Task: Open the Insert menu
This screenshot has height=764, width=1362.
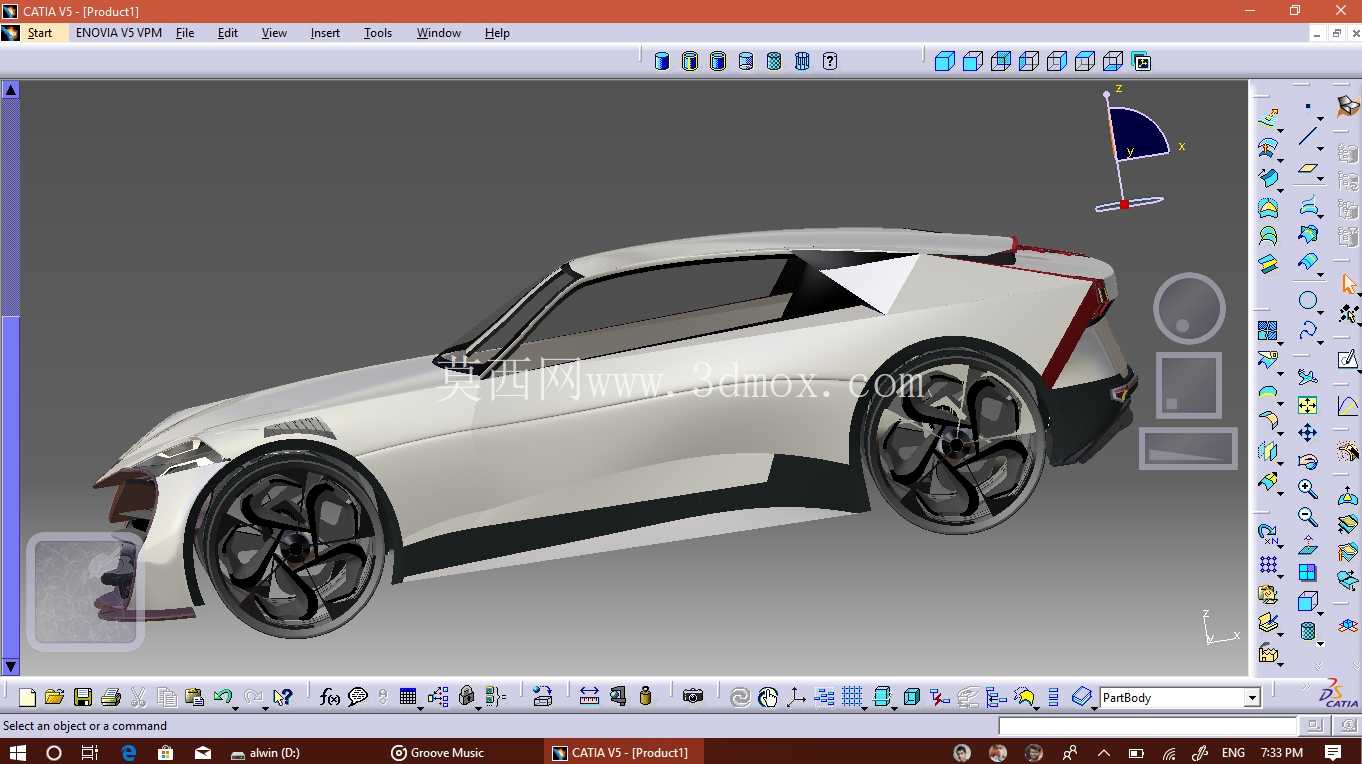Action: pyautogui.click(x=325, y=33)
